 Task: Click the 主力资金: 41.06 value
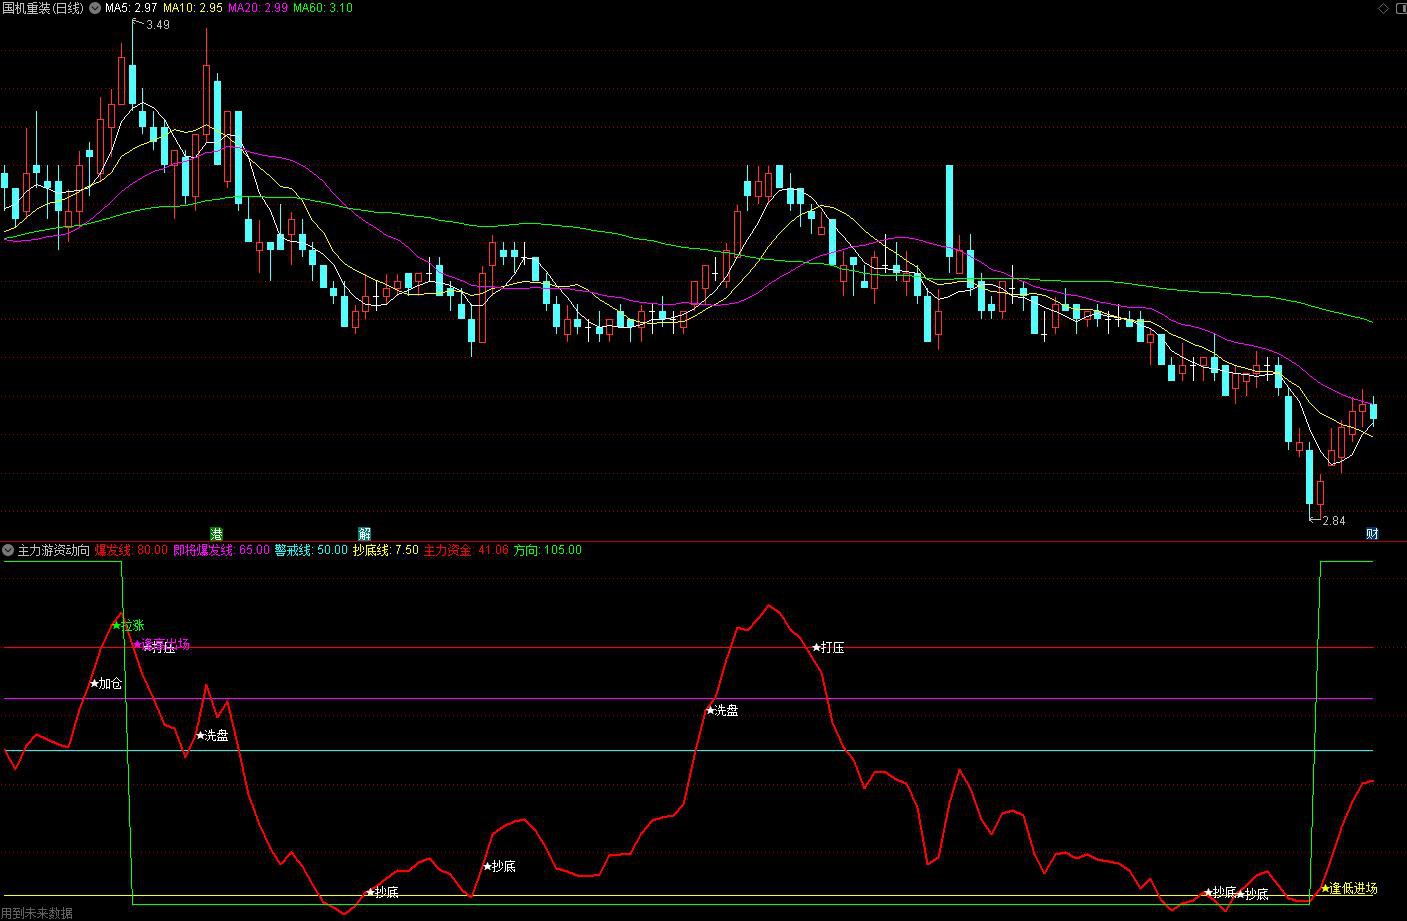(466, 550)
